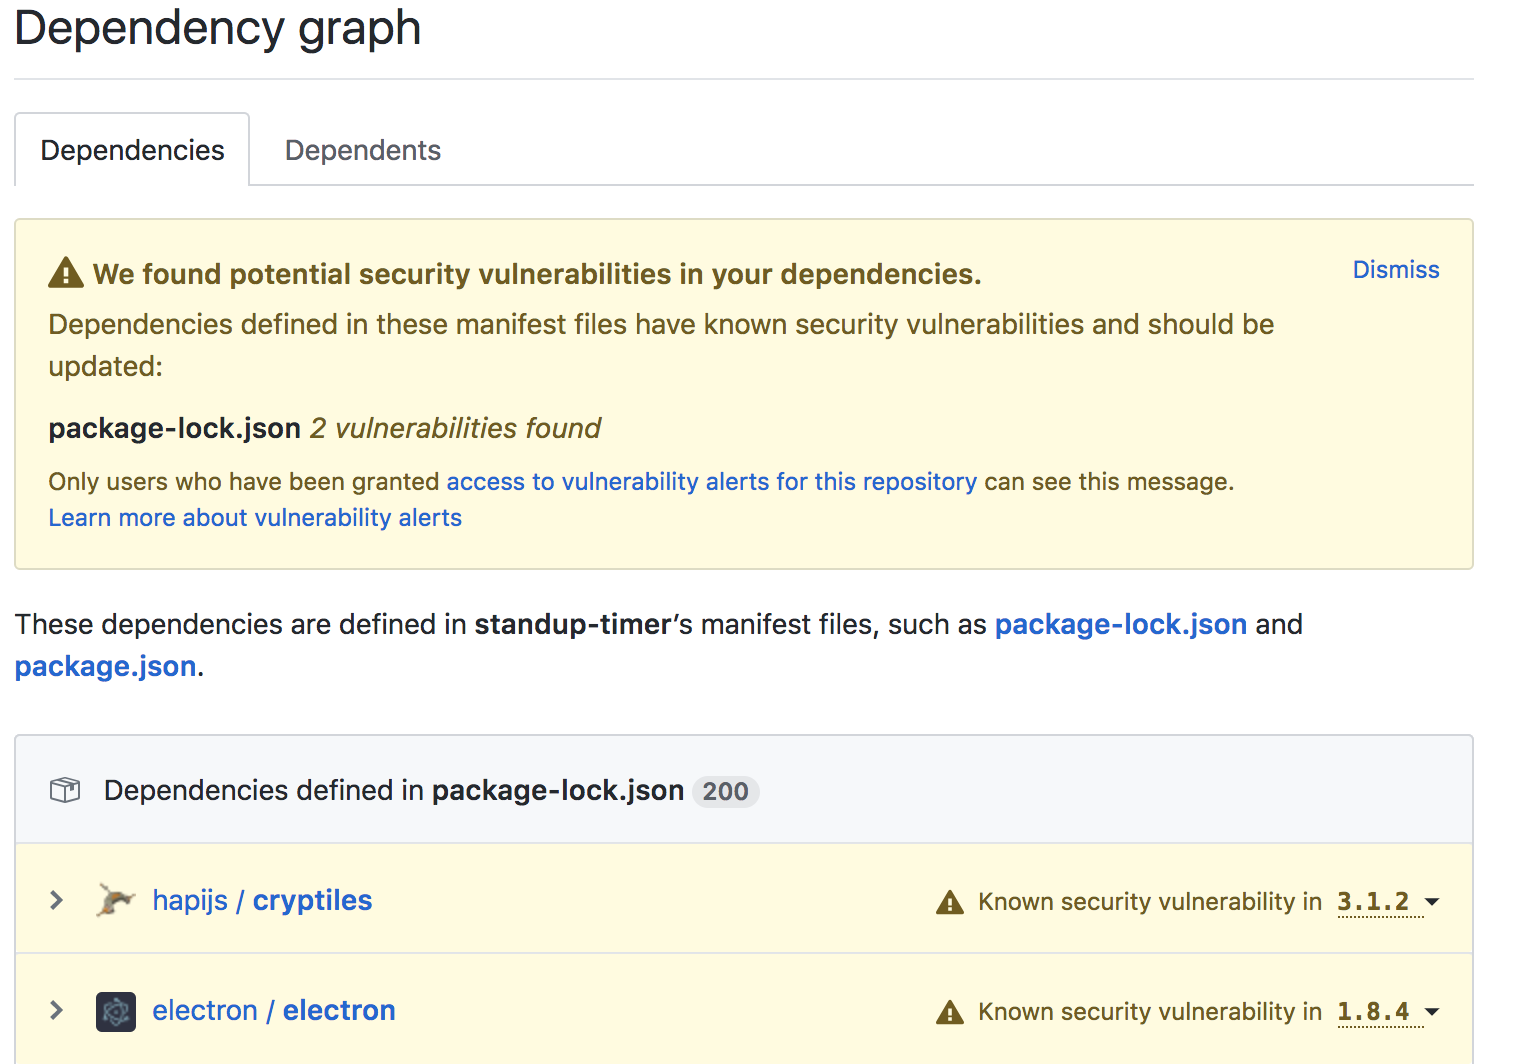Open access to vulnerability alerts link
The width and height of the screenshot is (1530, 1064).
tap(711, 482)
